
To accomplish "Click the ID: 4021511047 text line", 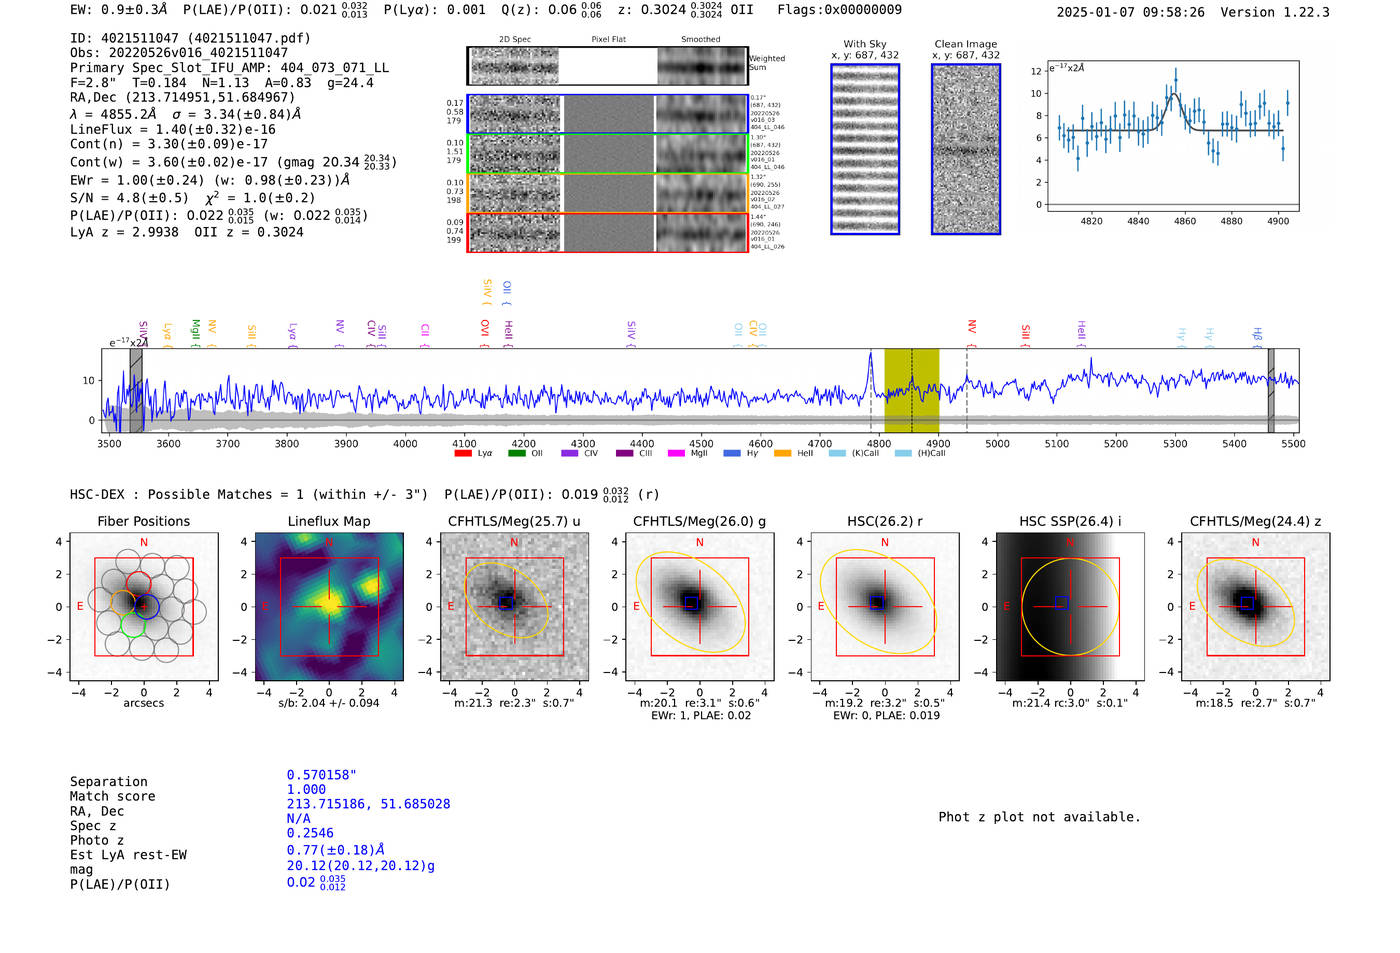I will coord(190,38).
